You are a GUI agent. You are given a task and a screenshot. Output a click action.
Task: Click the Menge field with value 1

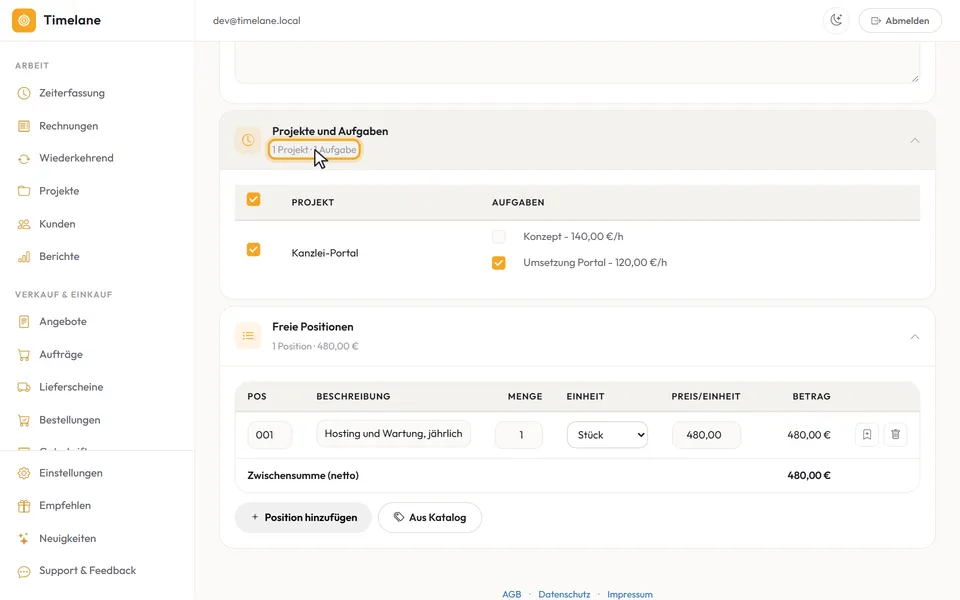(x=519, y=435)
